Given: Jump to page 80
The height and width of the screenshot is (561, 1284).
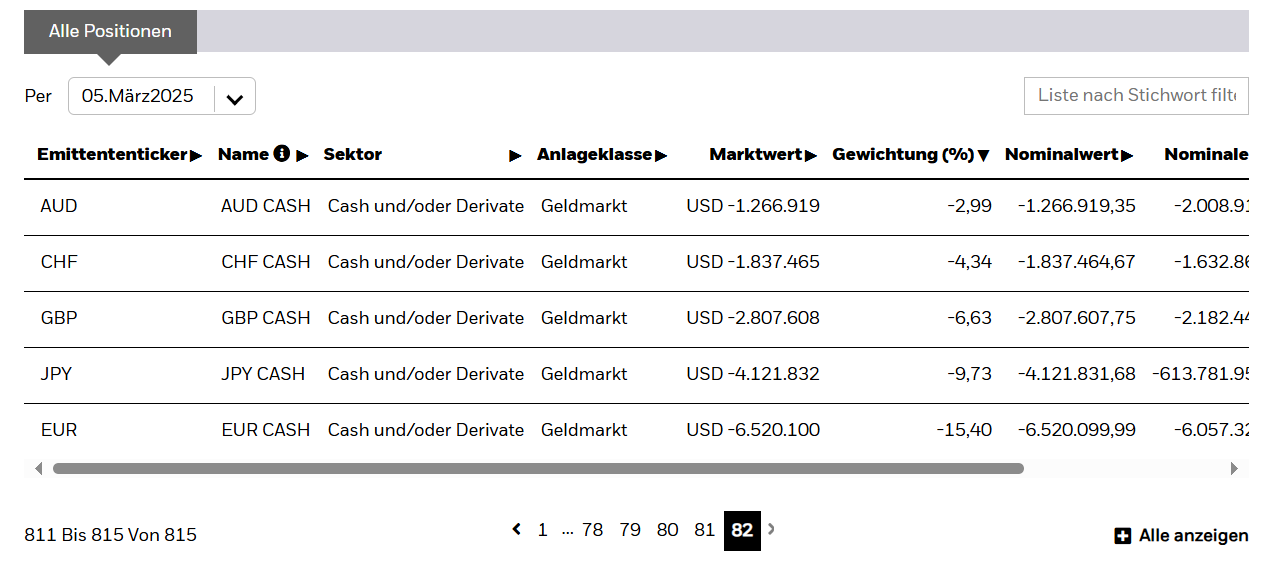Looking at the screenshot, I should (x=667, y=530).
